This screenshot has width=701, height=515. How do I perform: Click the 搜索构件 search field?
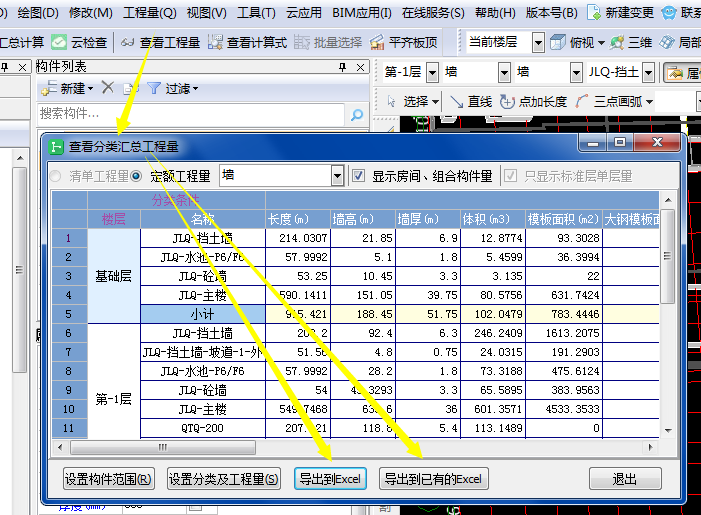tap(191, 114)
